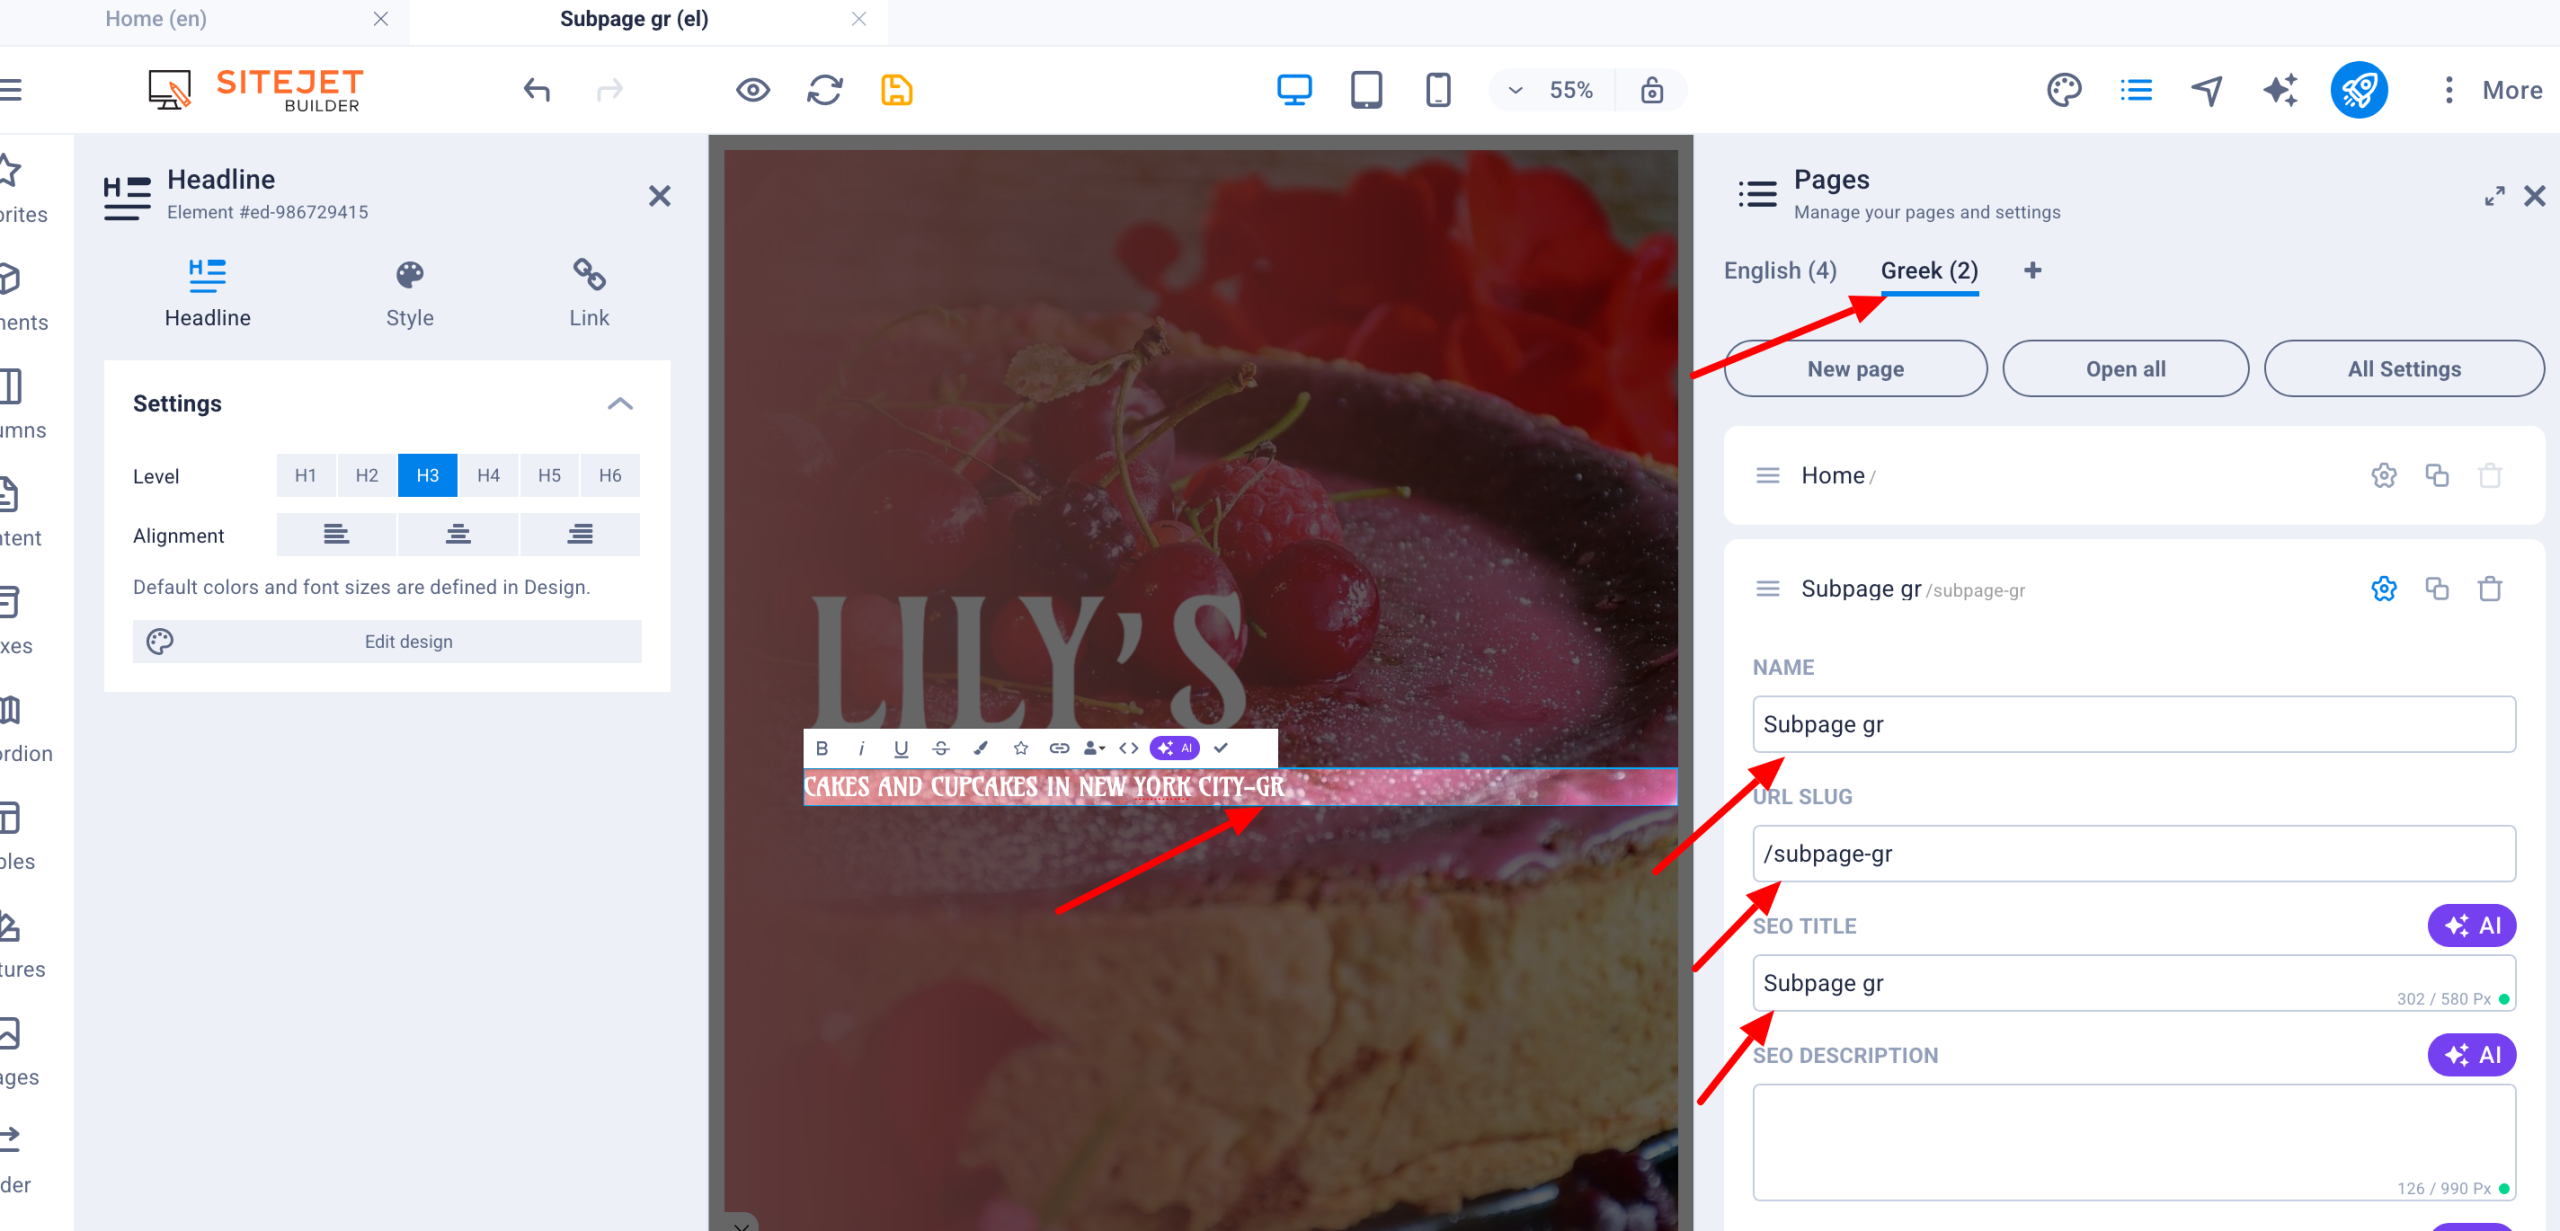The height and width of the screenshot is (1231, 2560).
Task: Set headline alignment to center
Action: [458, 535]
